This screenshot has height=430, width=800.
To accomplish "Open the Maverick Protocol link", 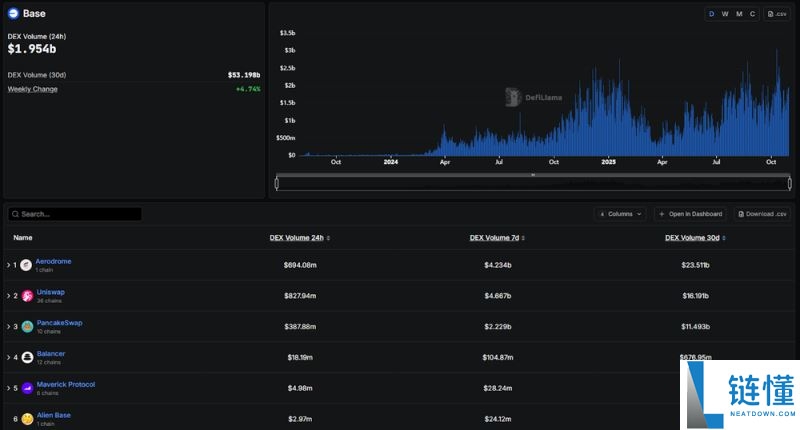I will coord(66,385).
